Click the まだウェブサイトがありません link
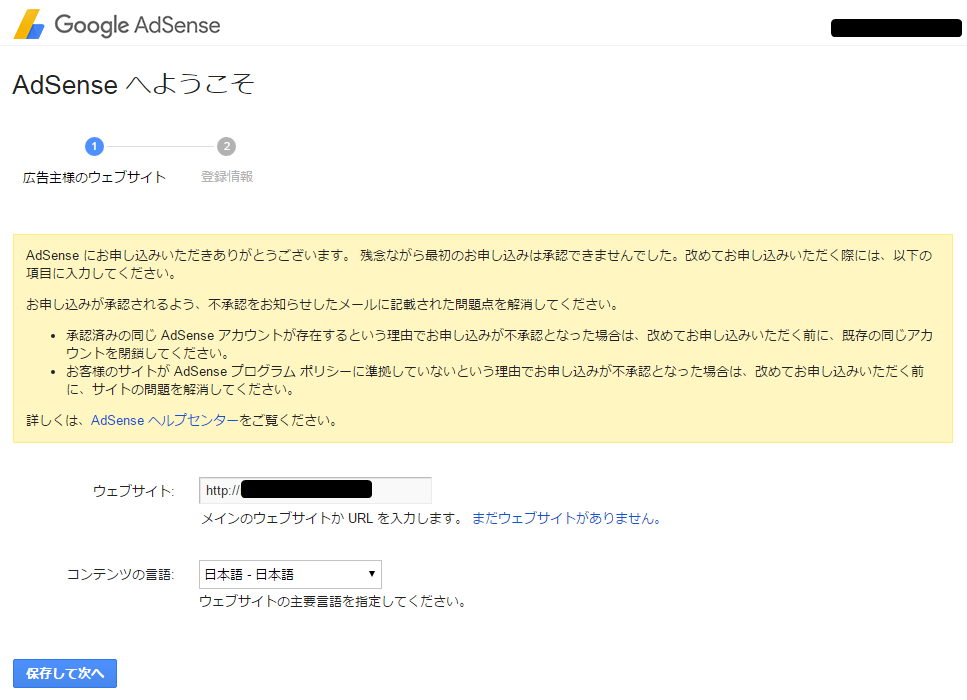Image resolution: width=967 pixels, height=700 pixels. pos(566,518)
